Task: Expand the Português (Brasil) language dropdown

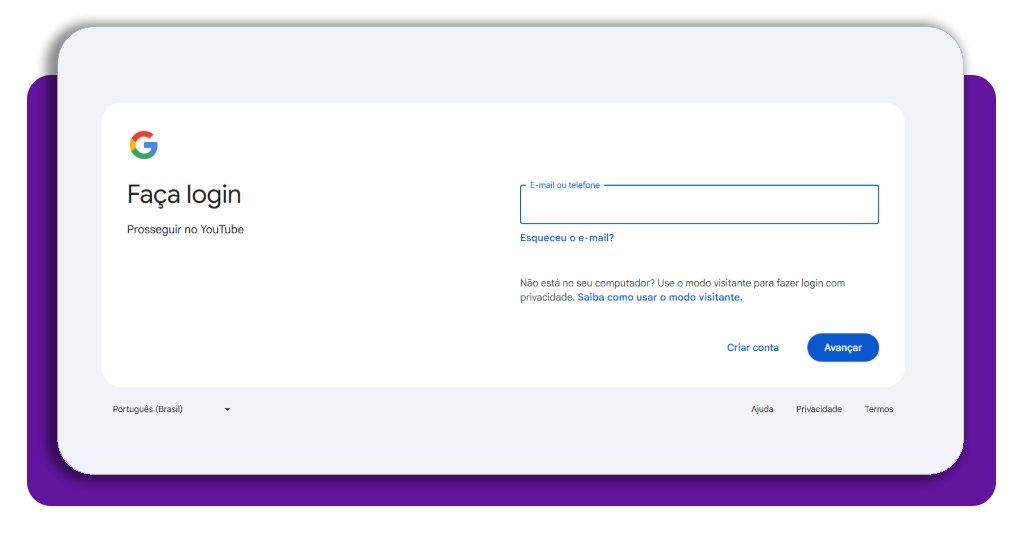Action: click(170, 409)
